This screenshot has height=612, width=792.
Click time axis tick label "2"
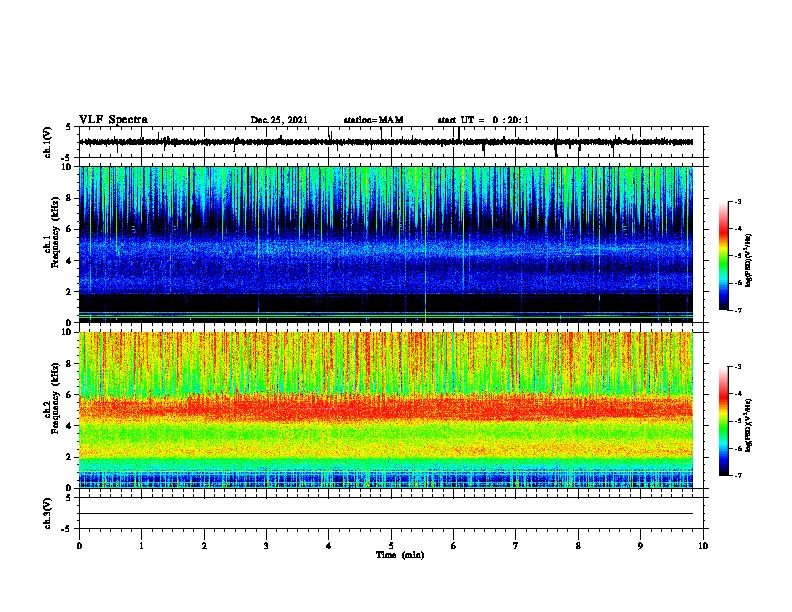pos(204,545)
